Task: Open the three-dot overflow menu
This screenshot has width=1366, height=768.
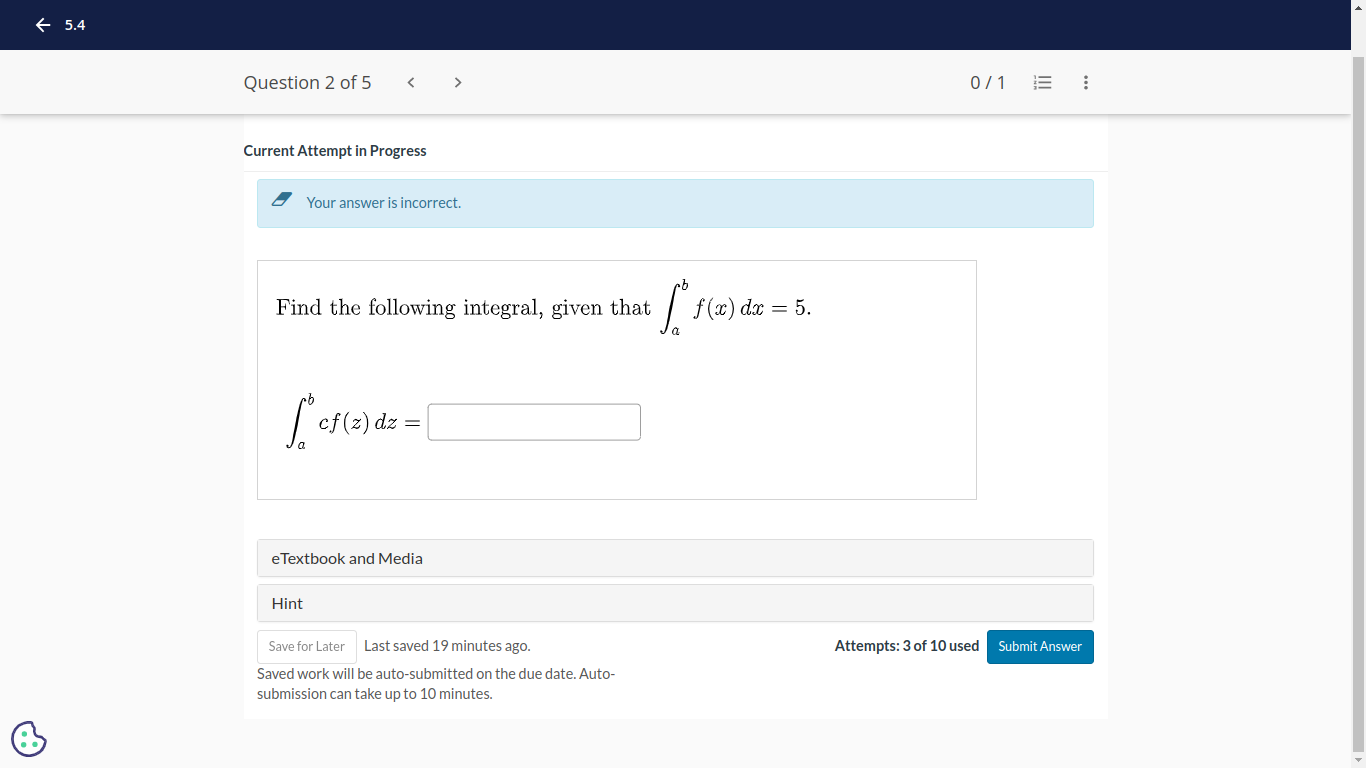Action: coord(1086,82)
